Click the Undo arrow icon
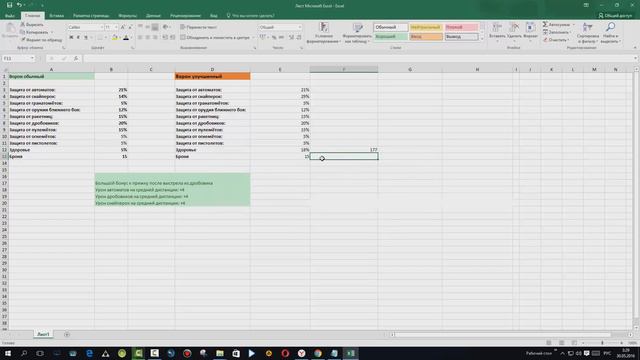The width and height of the screenshot is (640, 360). 19,5
